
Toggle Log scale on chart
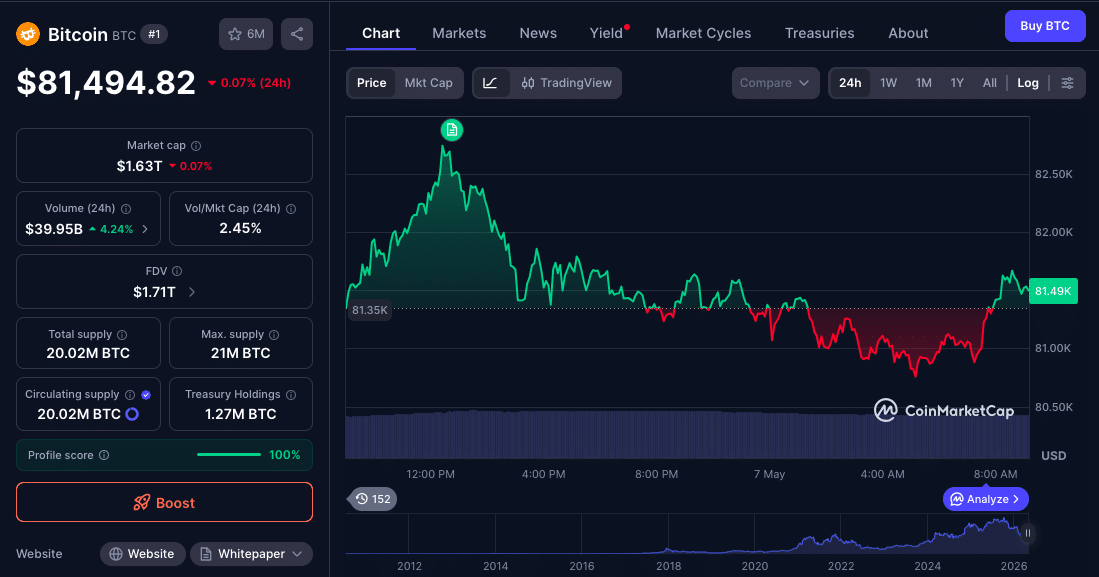(1028, 83)
